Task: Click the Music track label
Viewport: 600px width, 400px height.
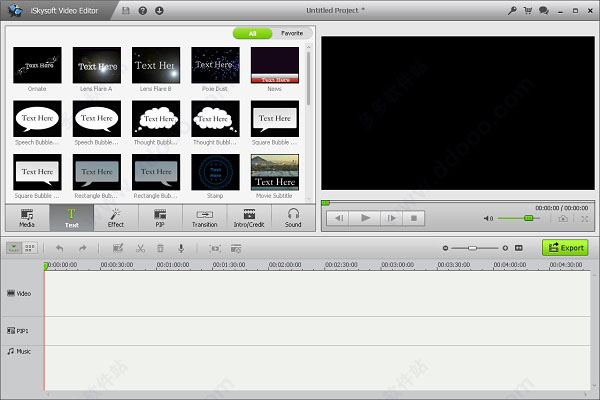Action: (x=19, y=351)
